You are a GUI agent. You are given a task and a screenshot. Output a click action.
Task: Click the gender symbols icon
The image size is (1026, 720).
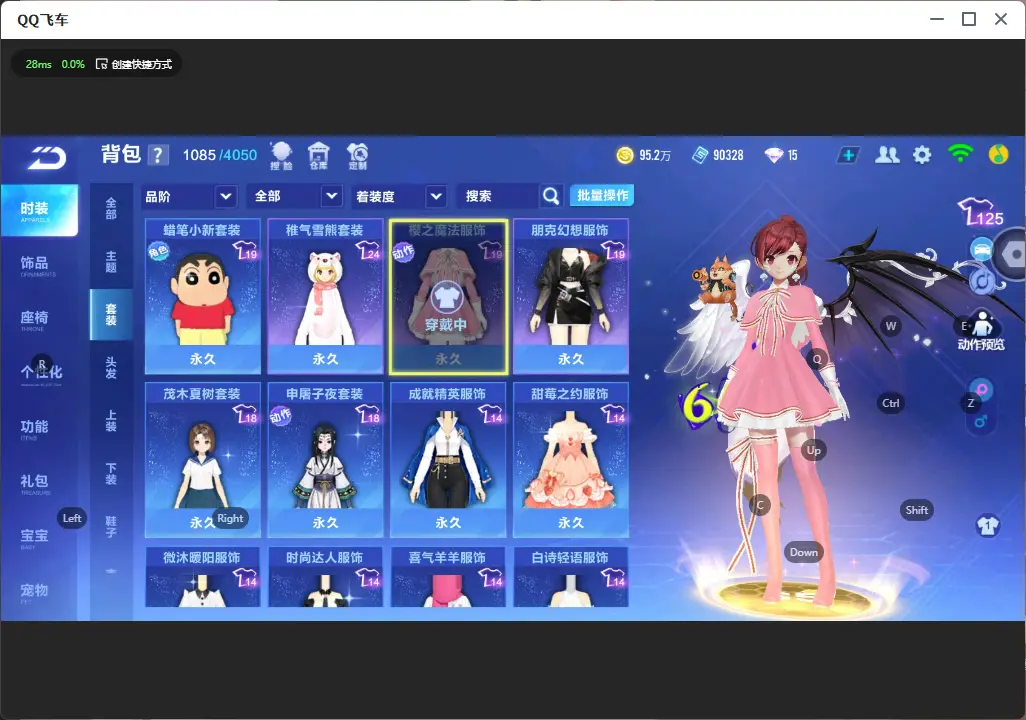pos(981,406)
